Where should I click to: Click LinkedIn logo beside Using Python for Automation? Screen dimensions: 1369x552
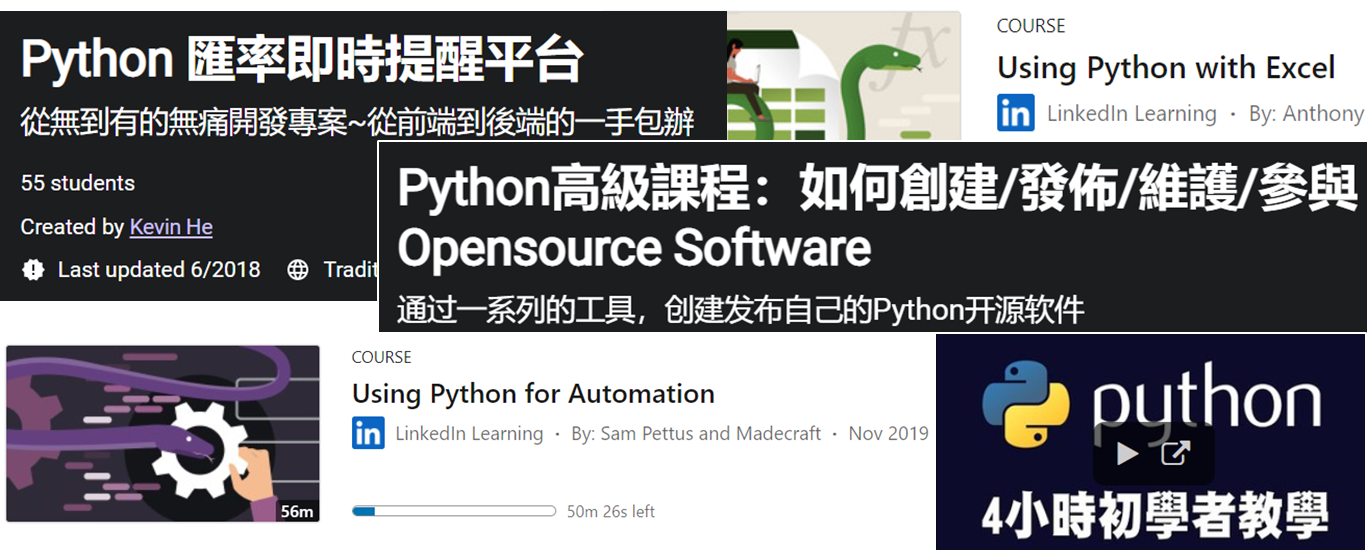[x=368, y=434]
